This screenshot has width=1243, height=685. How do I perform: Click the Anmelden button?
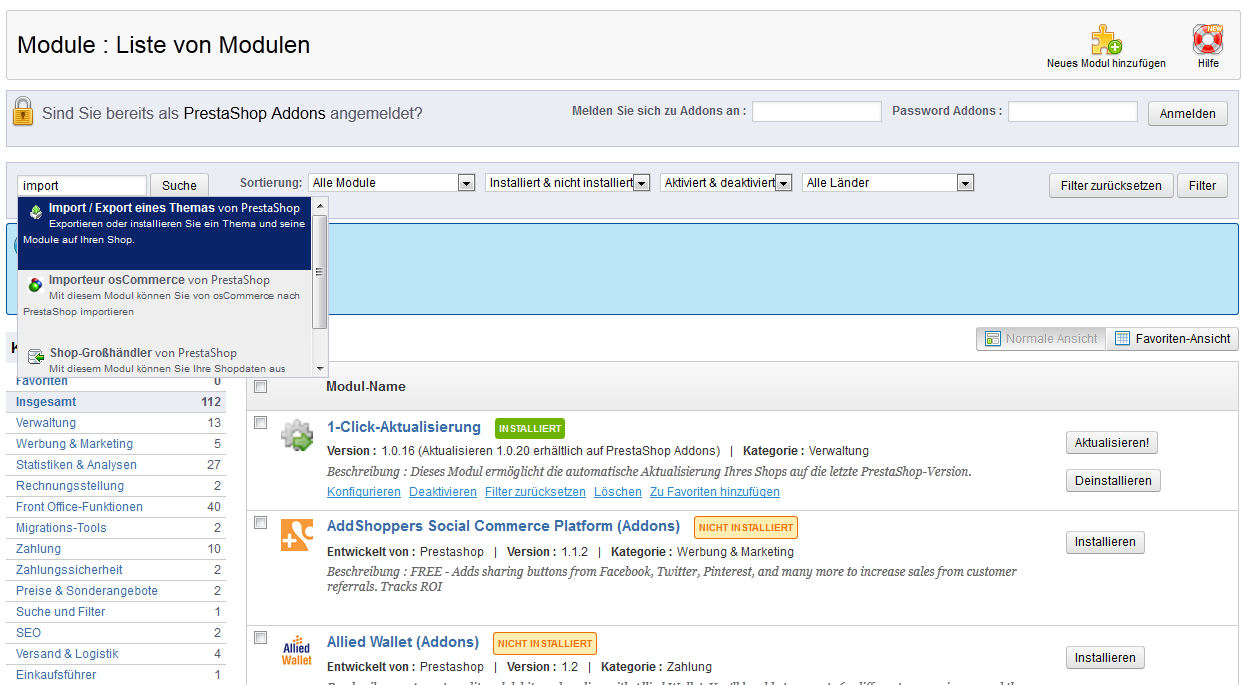[1188, 113]
